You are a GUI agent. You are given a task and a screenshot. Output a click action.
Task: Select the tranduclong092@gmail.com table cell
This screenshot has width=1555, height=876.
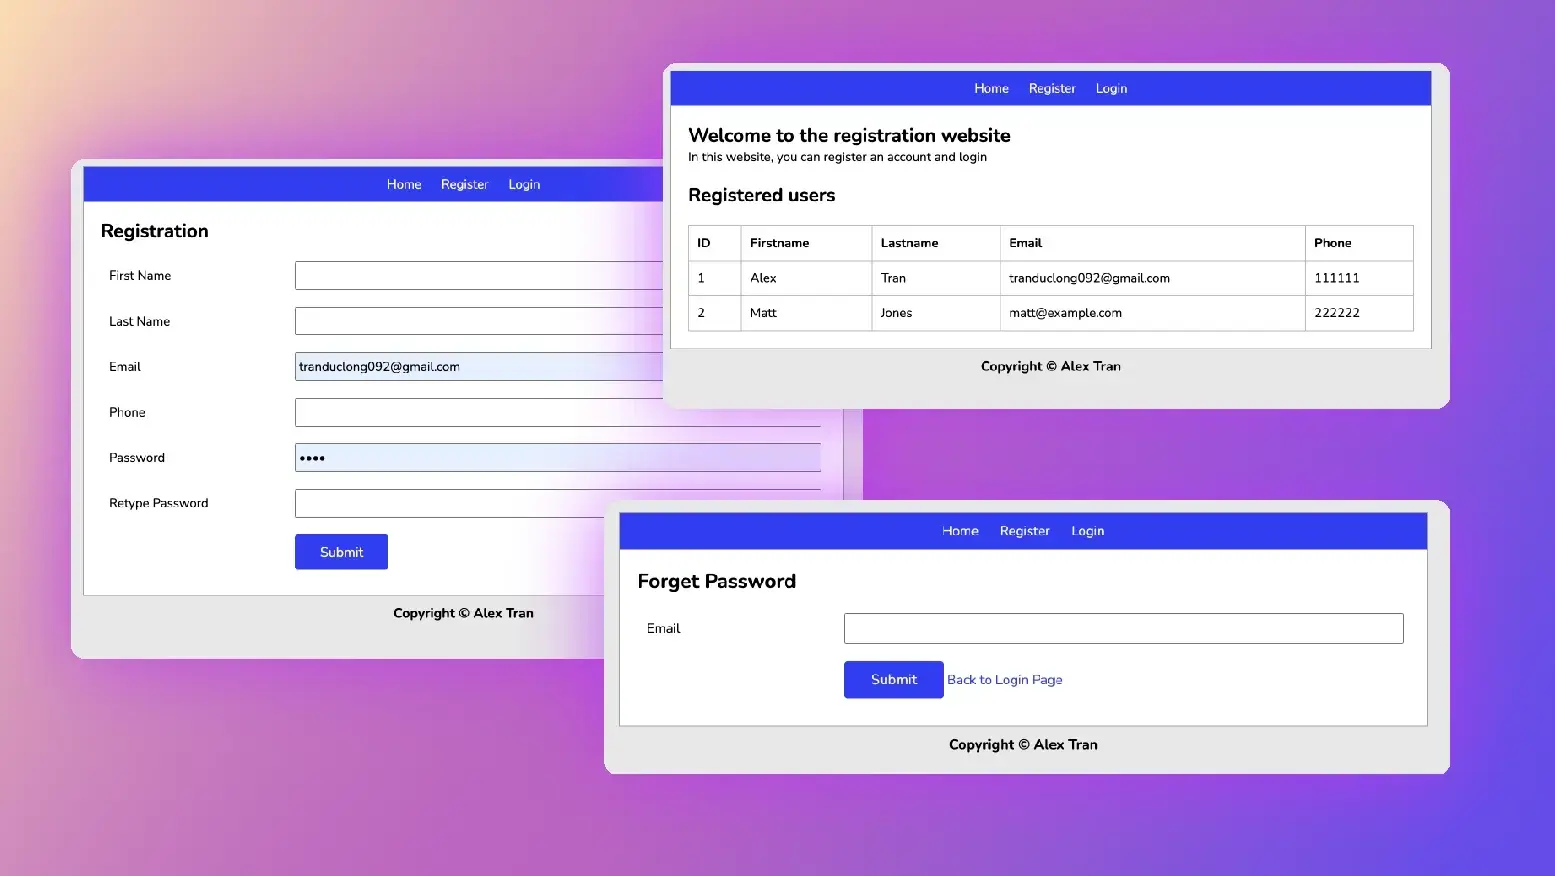[x=1153, y=278]
